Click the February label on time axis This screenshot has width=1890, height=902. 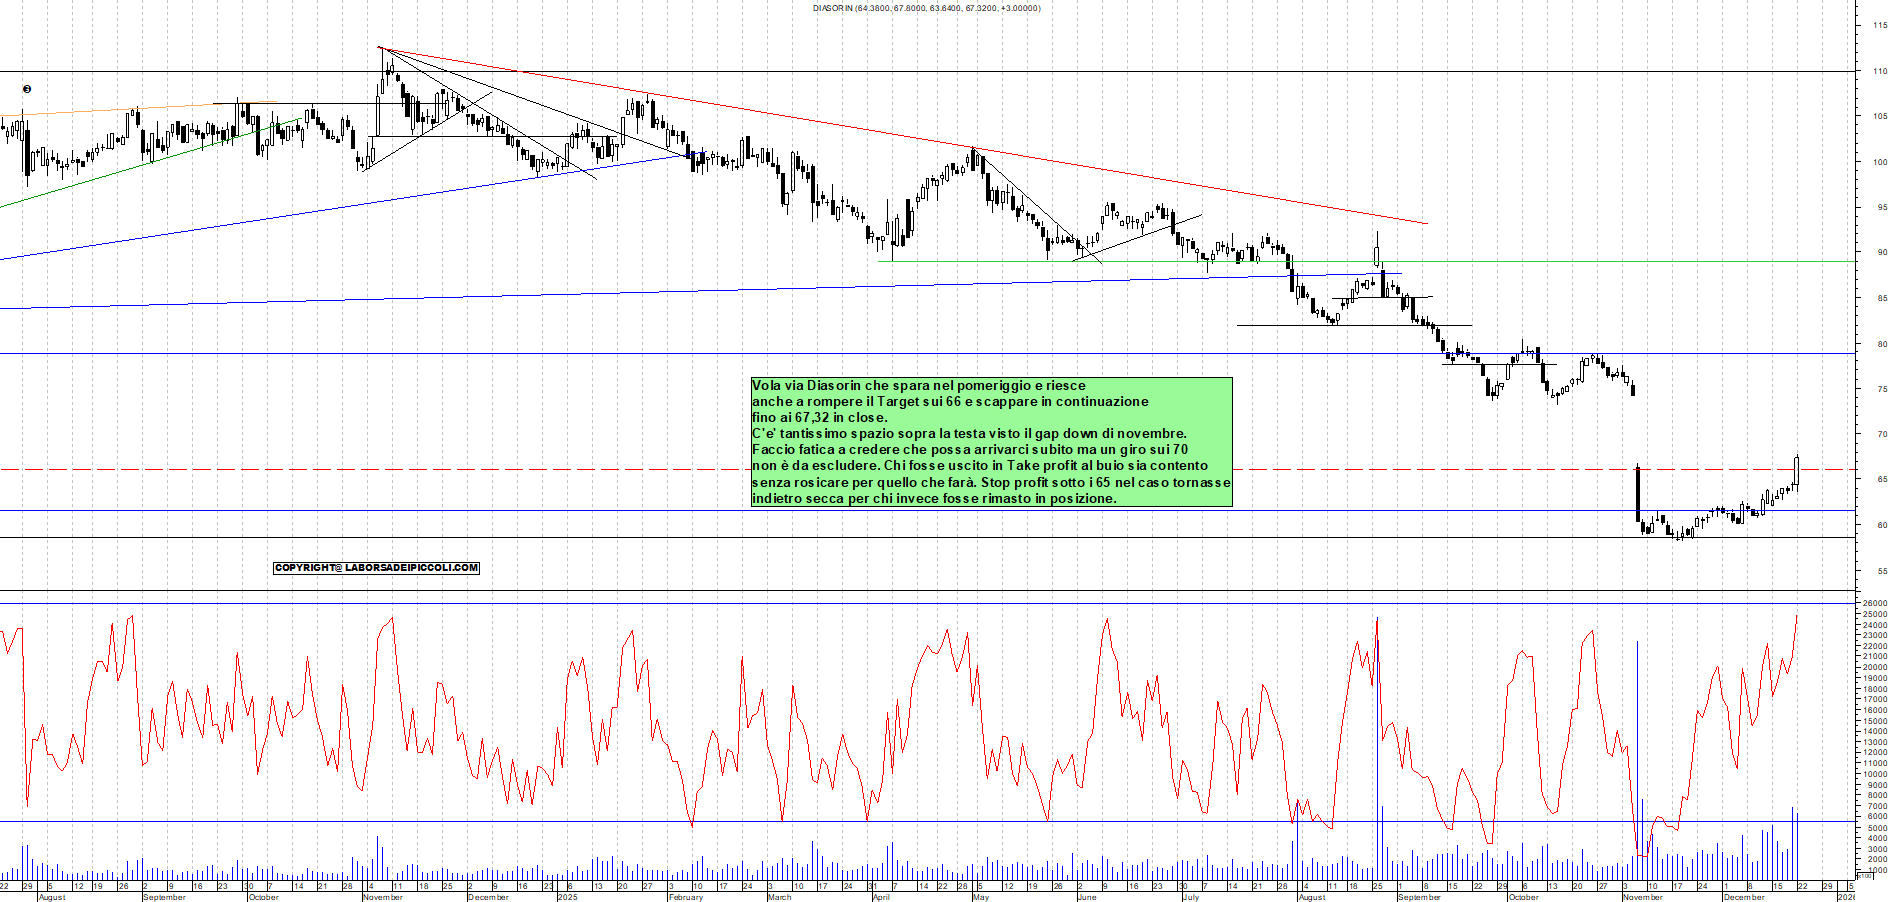686,897
